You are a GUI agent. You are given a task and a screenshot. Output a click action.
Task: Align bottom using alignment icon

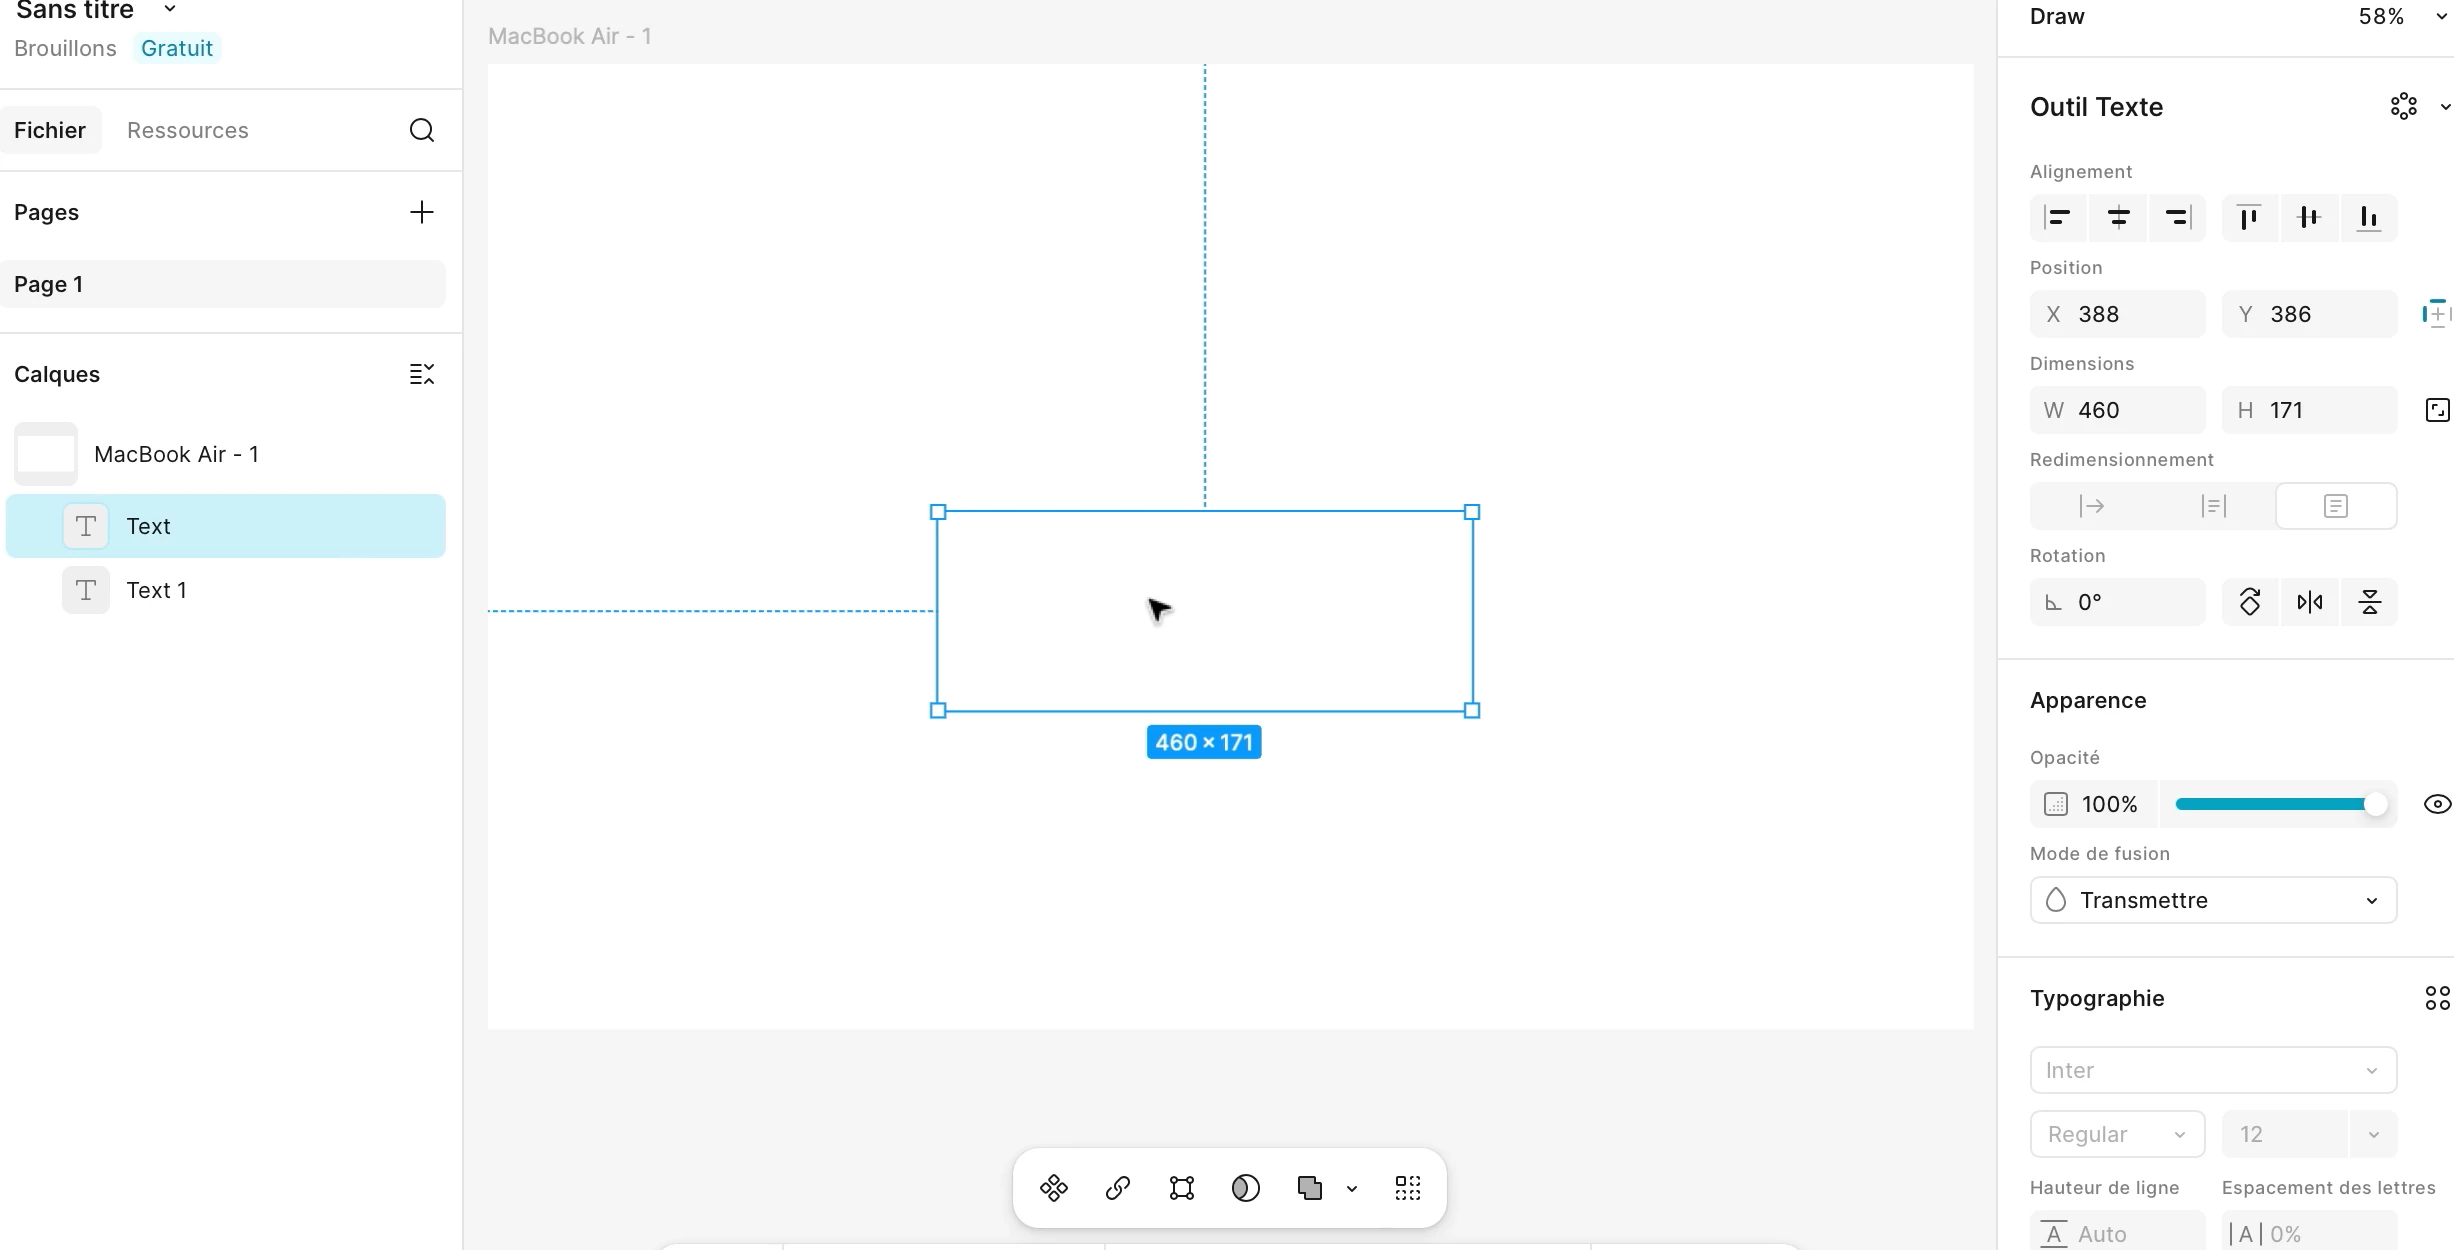tap(2368, 218)
